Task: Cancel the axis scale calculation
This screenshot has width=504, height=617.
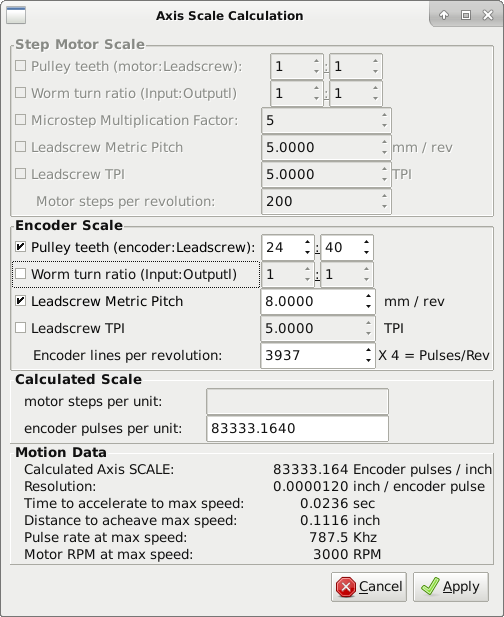Action: (x=369, y=587)
